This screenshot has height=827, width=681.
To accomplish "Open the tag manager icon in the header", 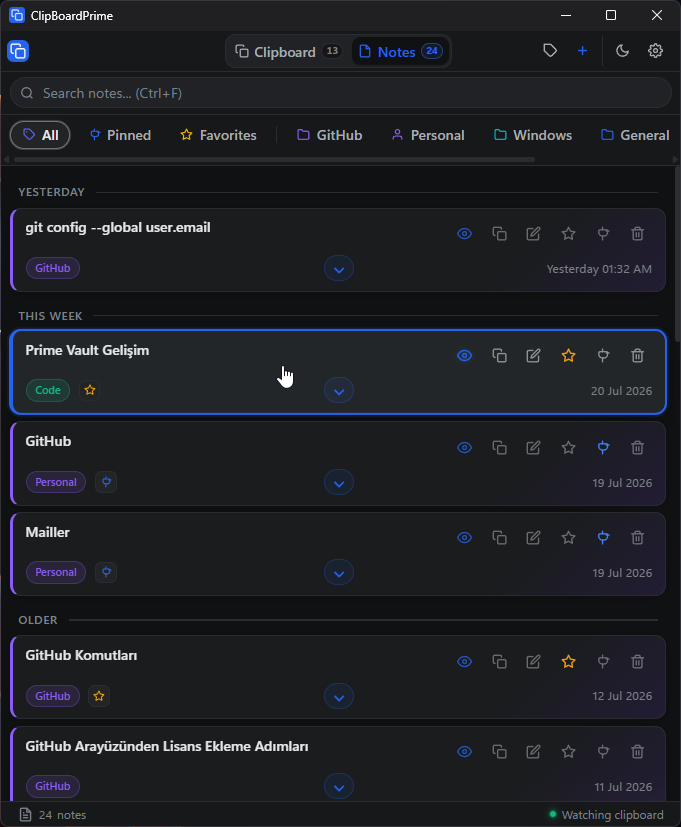I will (550, 51).
